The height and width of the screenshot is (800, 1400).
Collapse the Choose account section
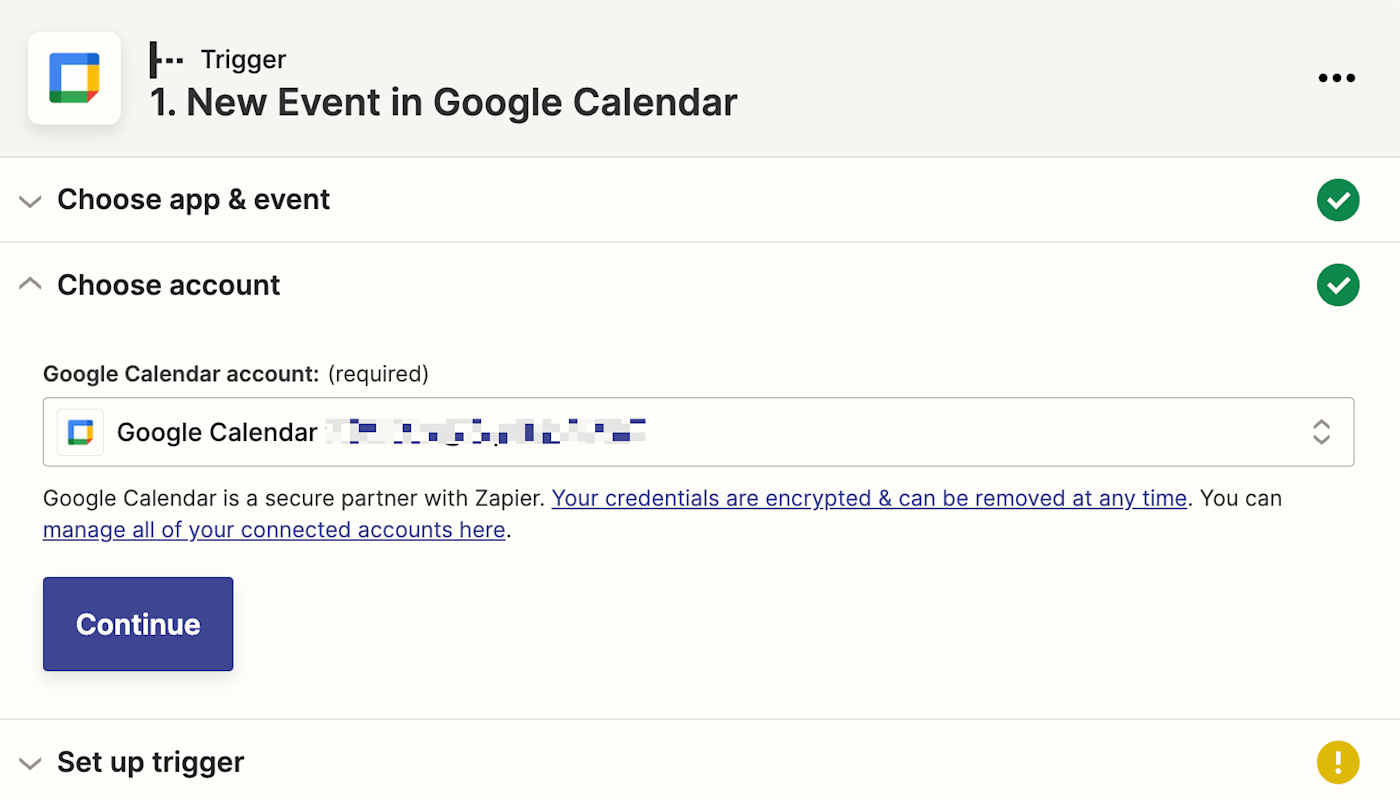(x=30, y=285)
